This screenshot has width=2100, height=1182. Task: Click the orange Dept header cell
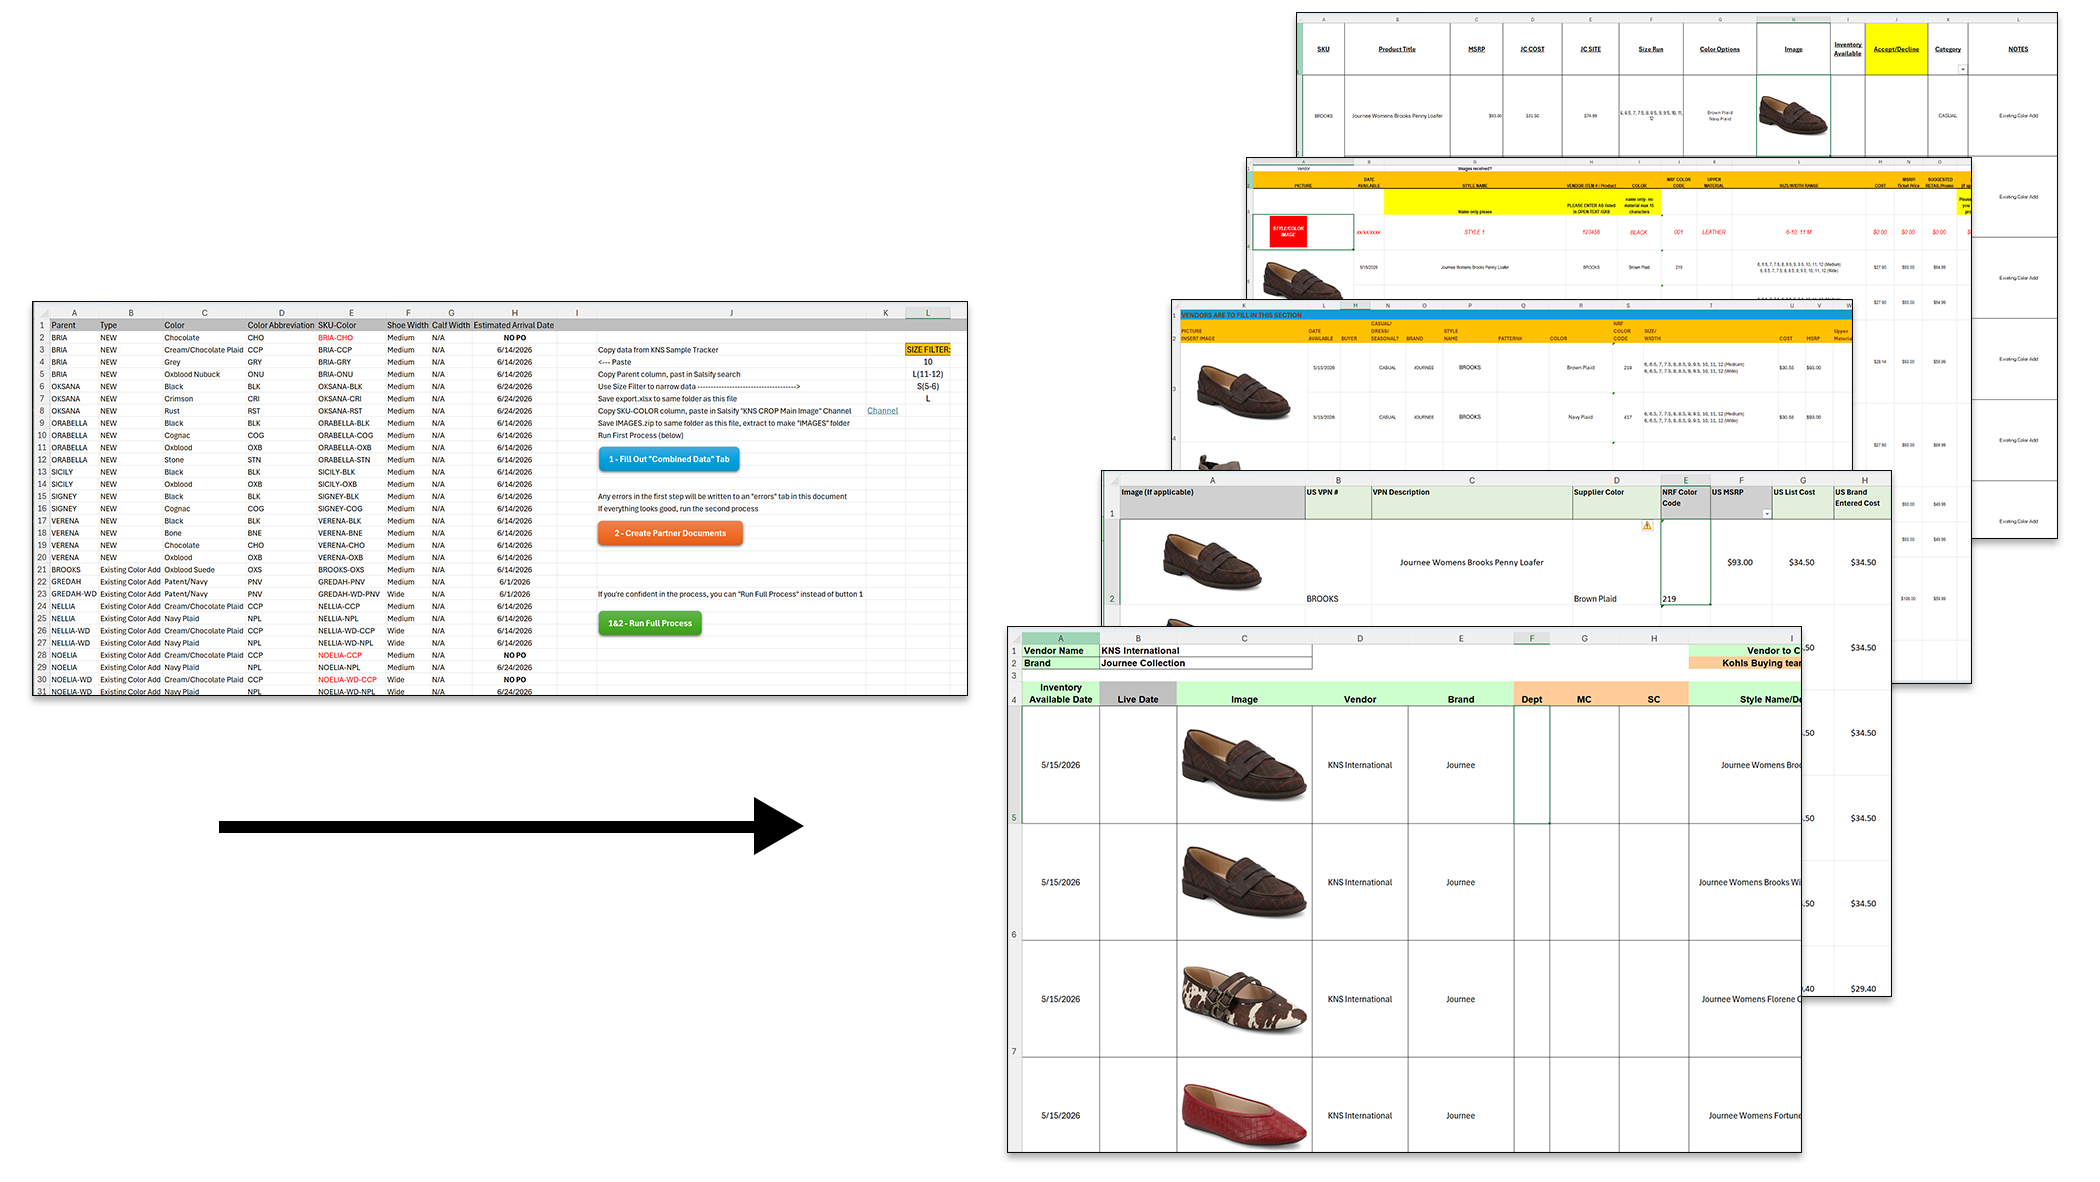pyautogui.click(x=1532, y=694)
